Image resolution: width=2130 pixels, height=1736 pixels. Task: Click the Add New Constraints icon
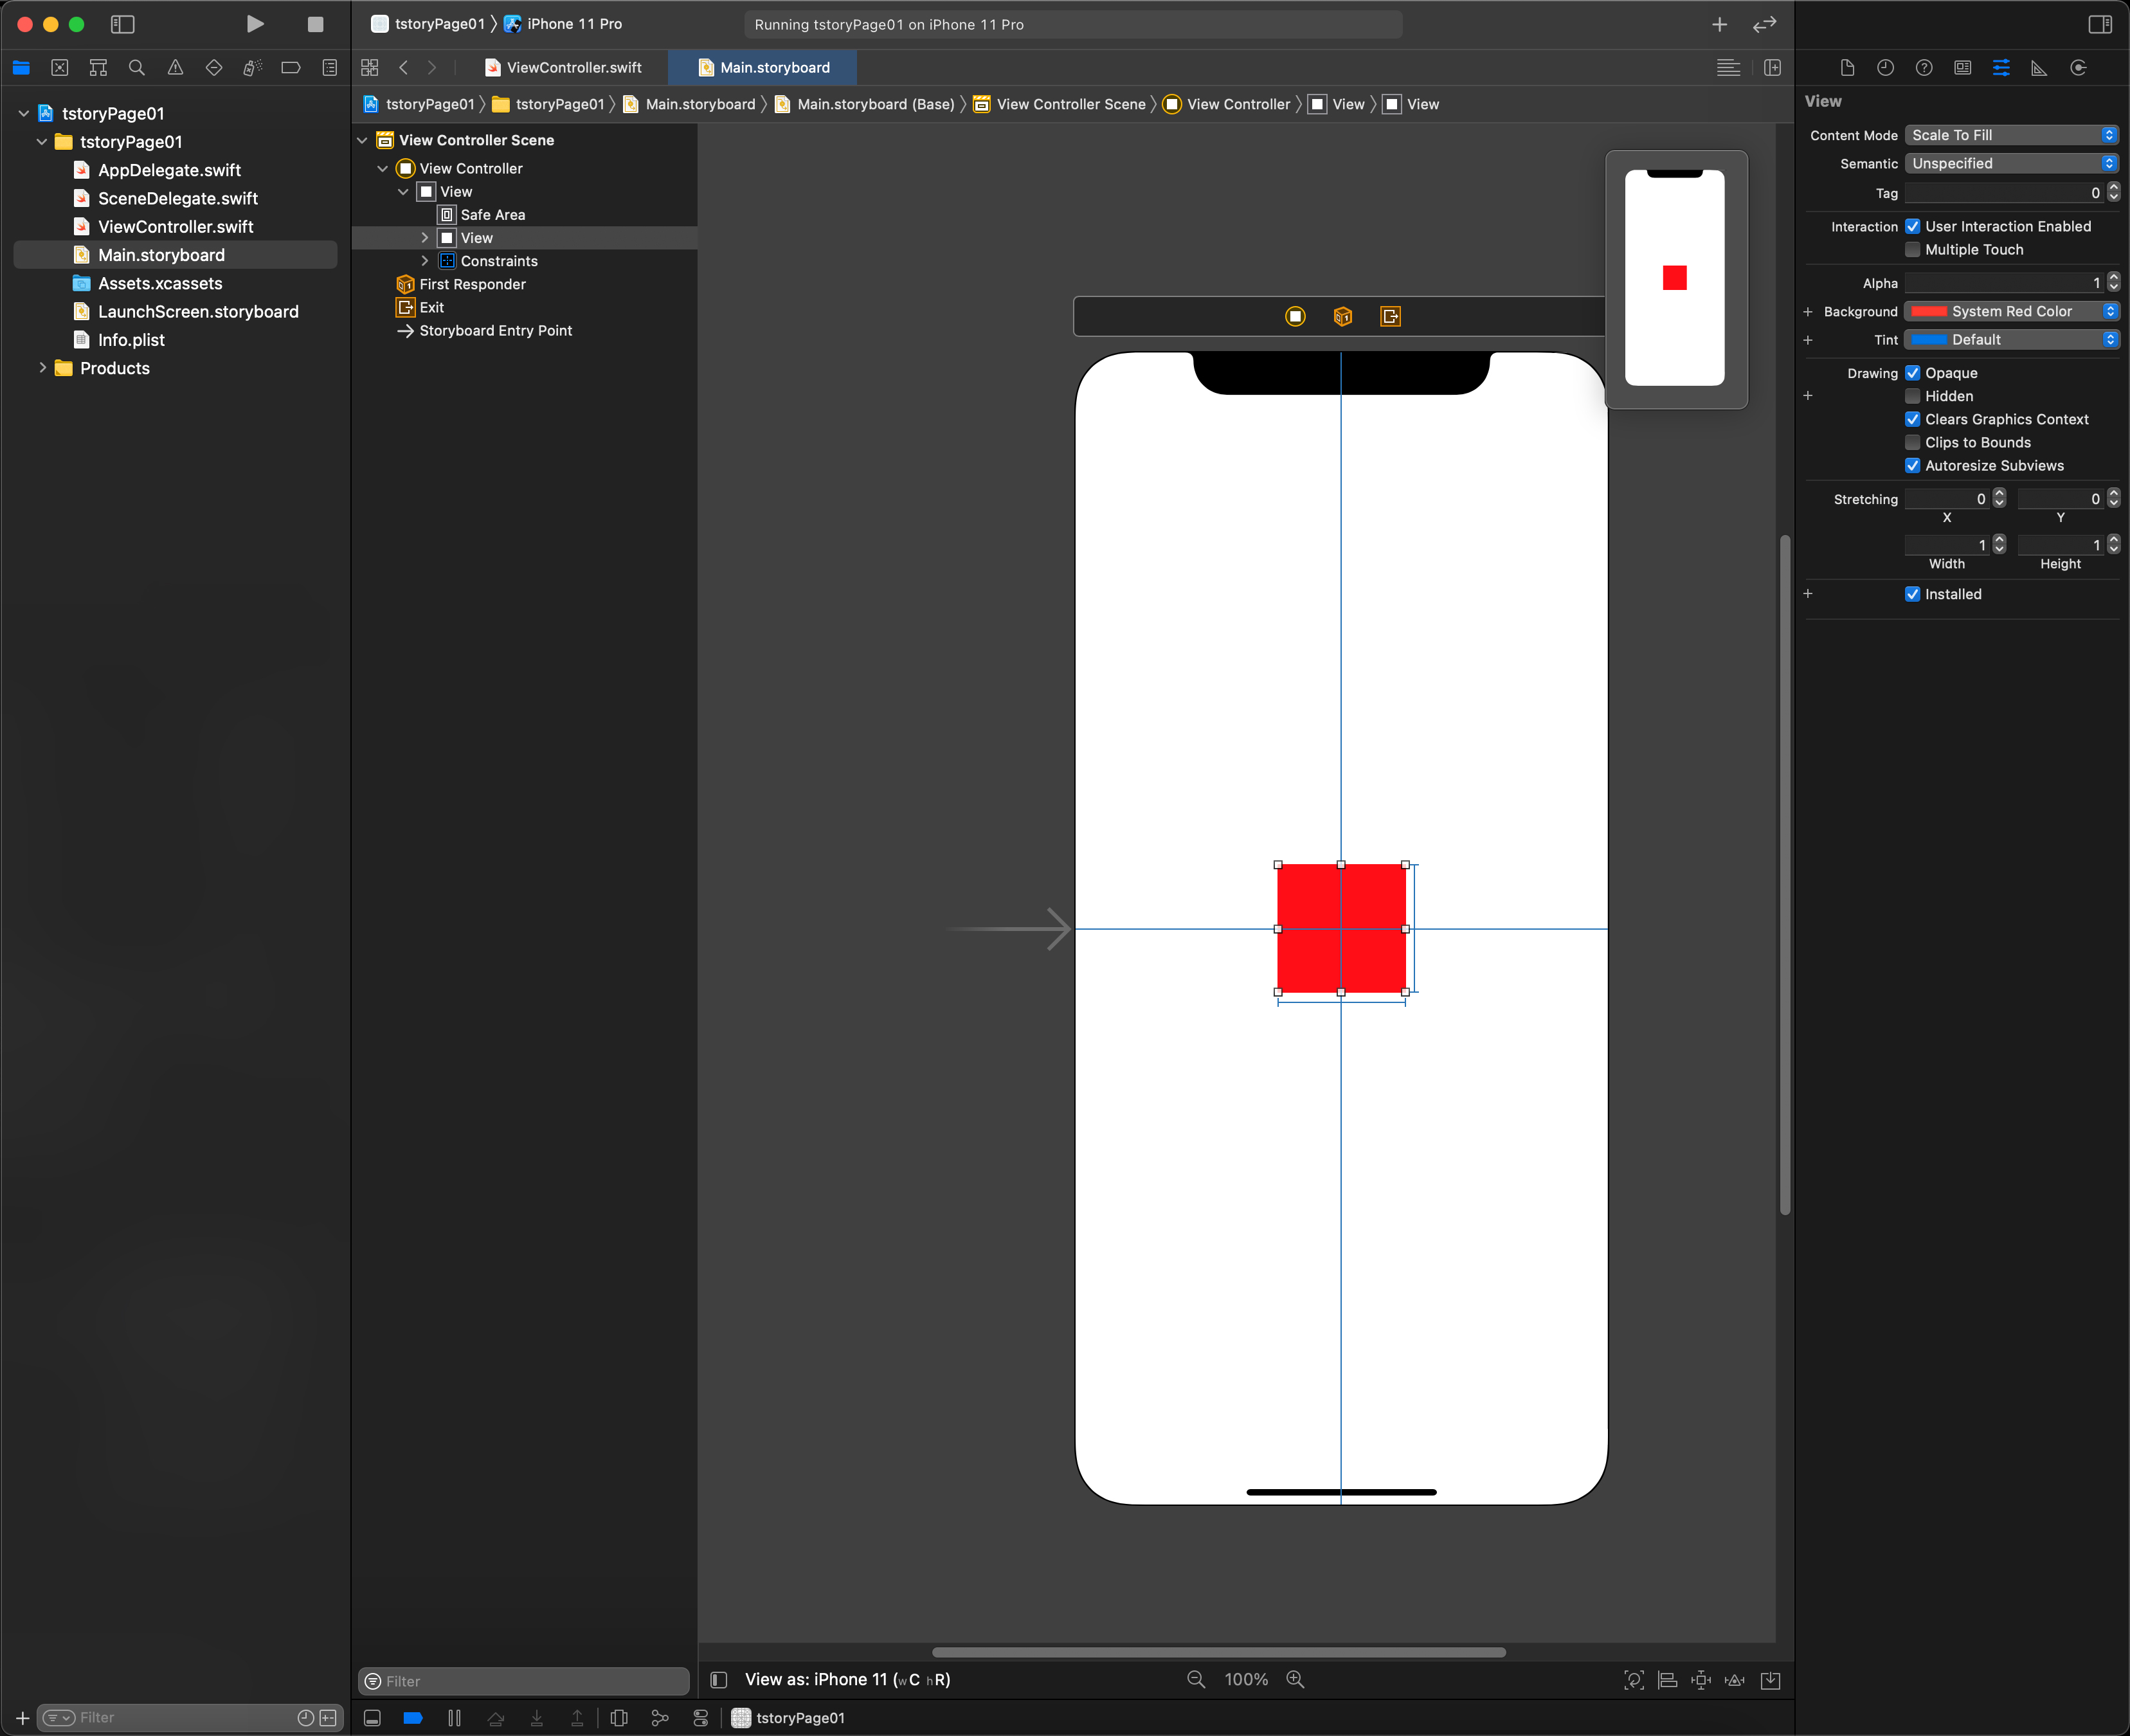click(x=1700, y=1680)
